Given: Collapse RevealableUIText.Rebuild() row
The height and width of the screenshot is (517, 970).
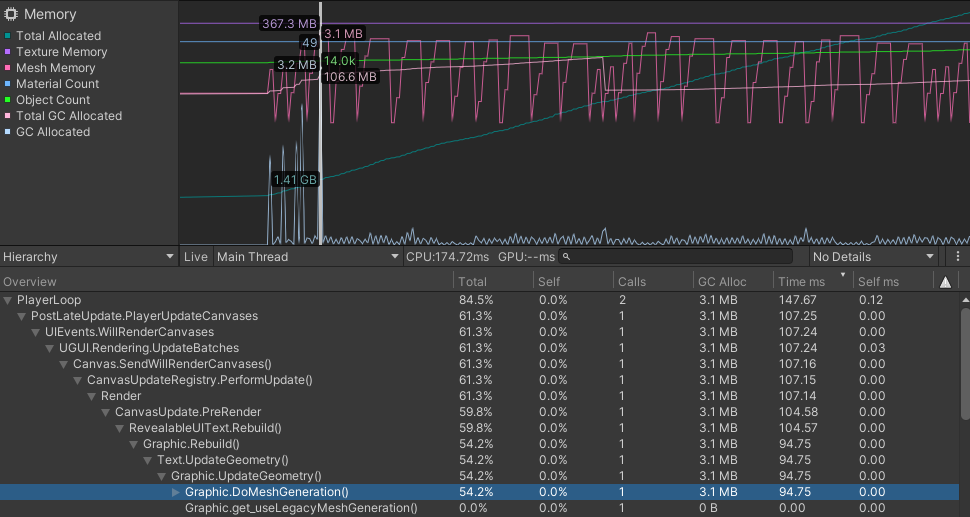Looking at the screenshot, I should [x=120, y=429].
